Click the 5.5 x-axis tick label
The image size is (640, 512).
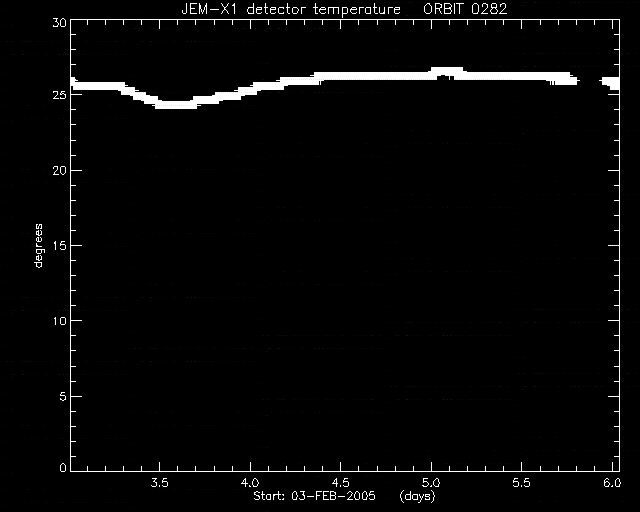pyautogui.click(x=521, y=483)
